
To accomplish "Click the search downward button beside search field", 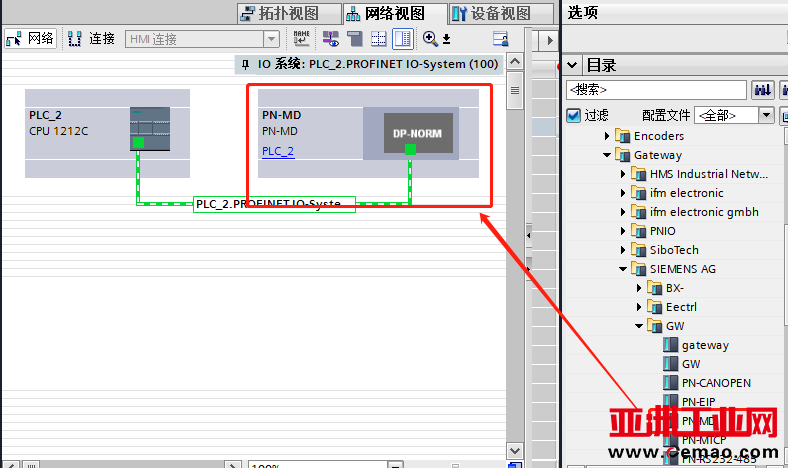I will [762, 90].
